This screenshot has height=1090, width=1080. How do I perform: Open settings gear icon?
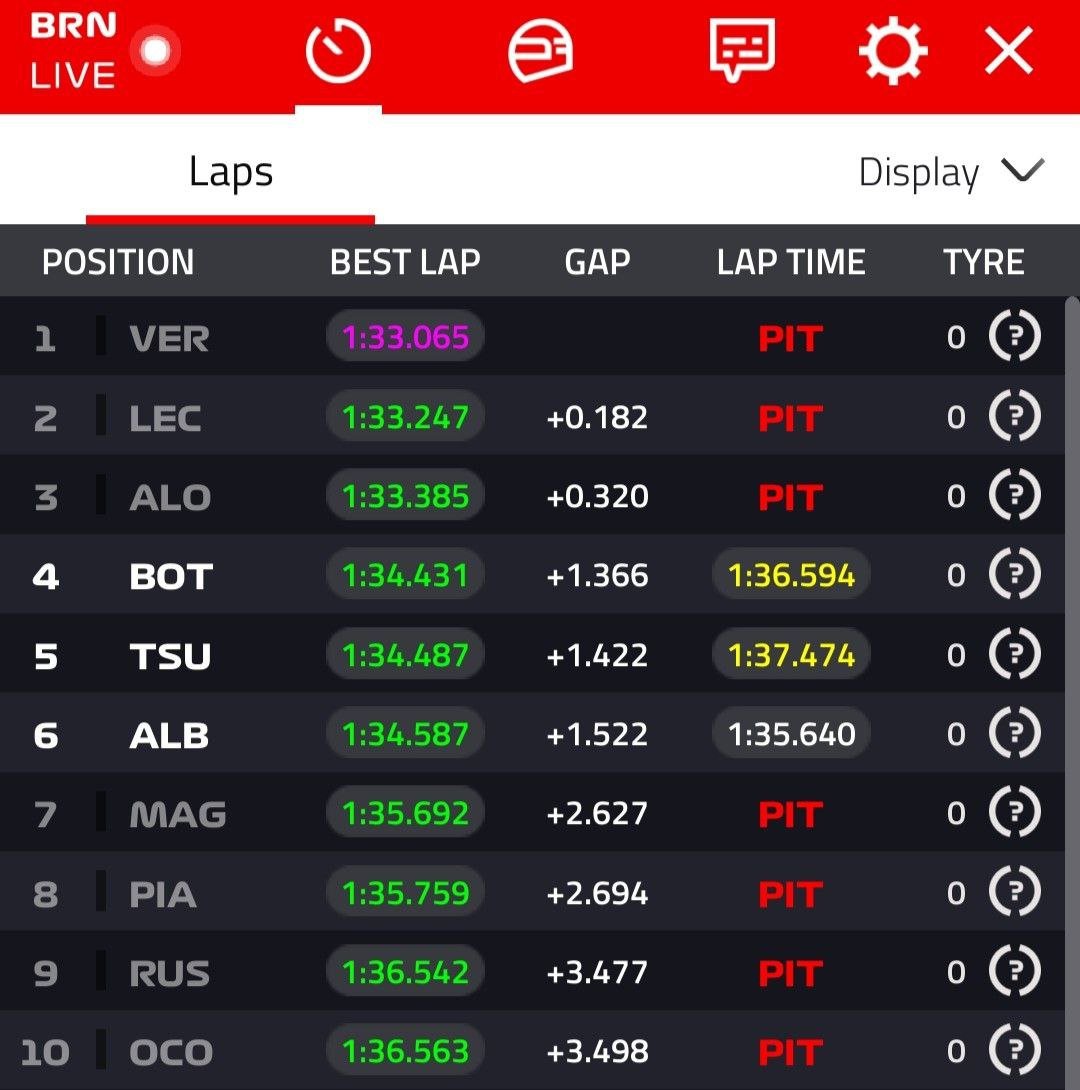pos(893,50)
